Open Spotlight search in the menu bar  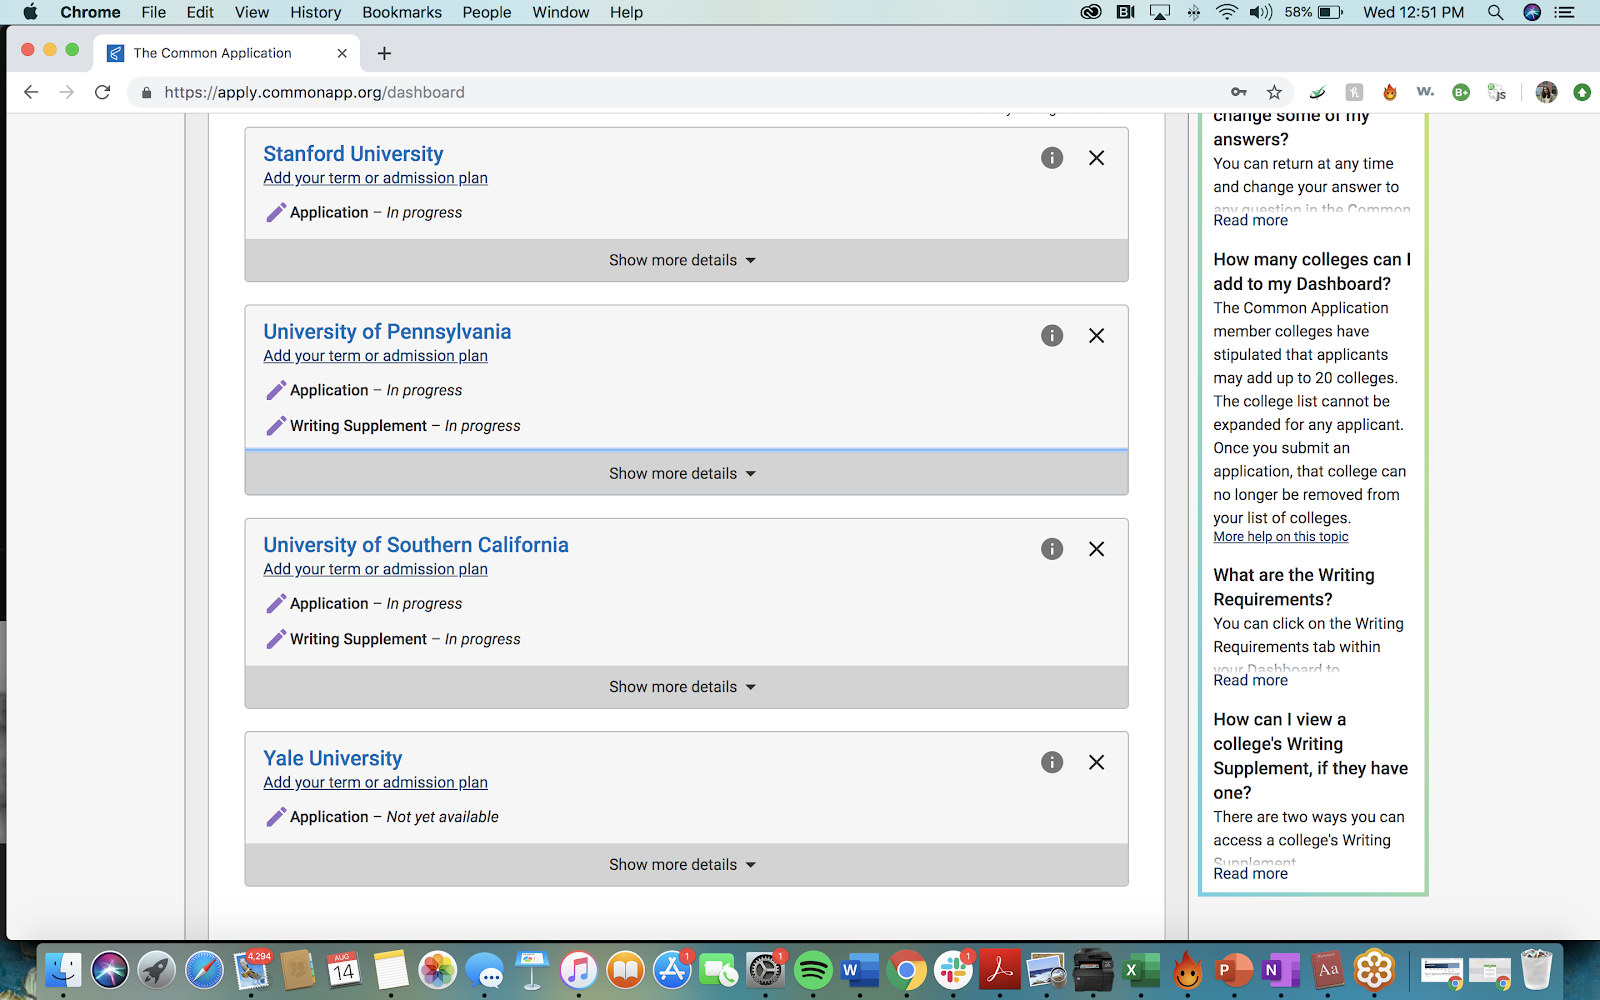1495,12
